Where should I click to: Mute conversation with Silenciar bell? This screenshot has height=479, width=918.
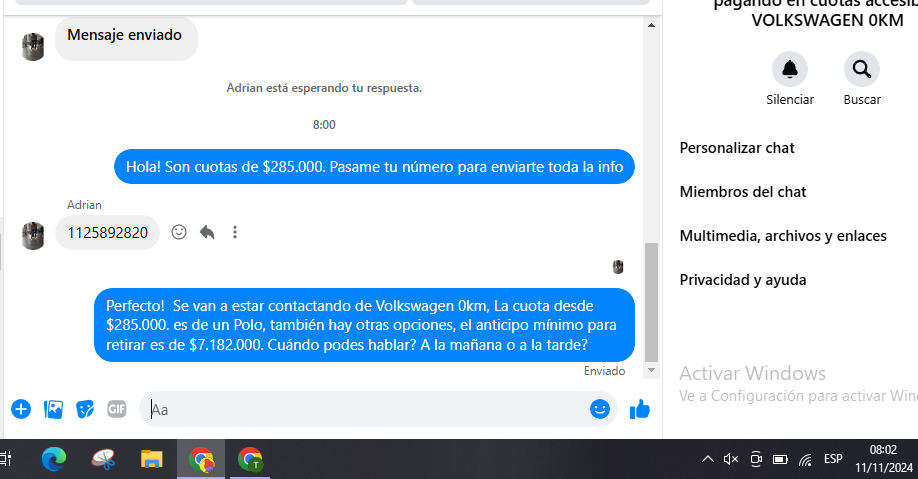coord(790,69)
